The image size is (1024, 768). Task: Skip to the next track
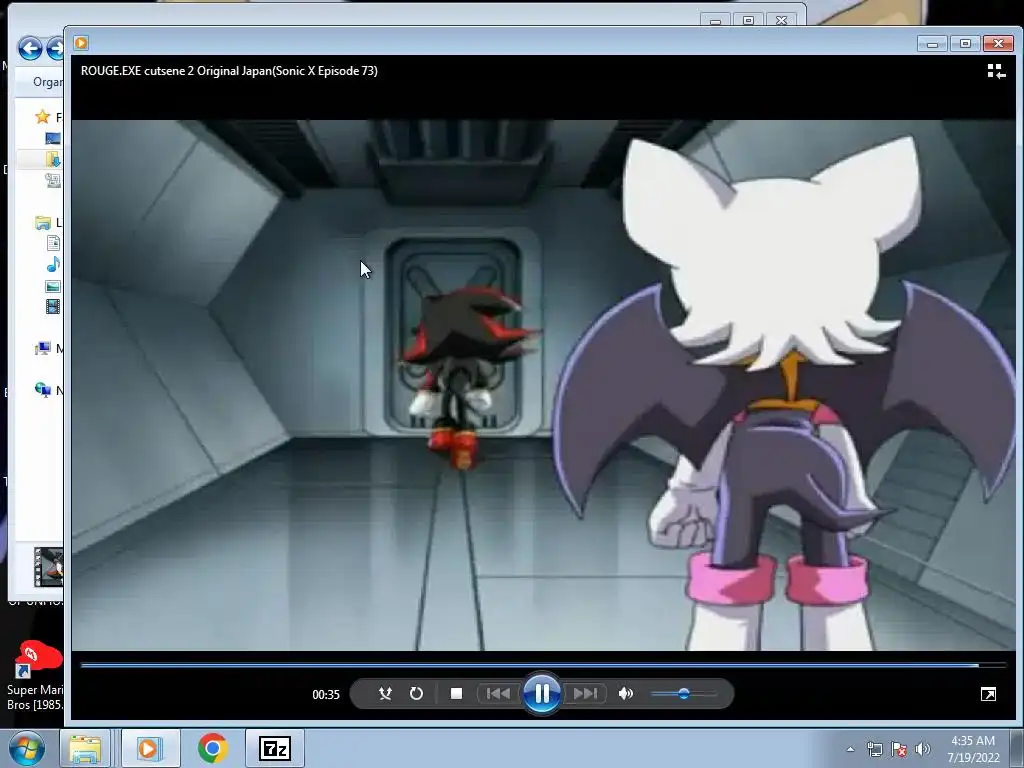[585, 694]
